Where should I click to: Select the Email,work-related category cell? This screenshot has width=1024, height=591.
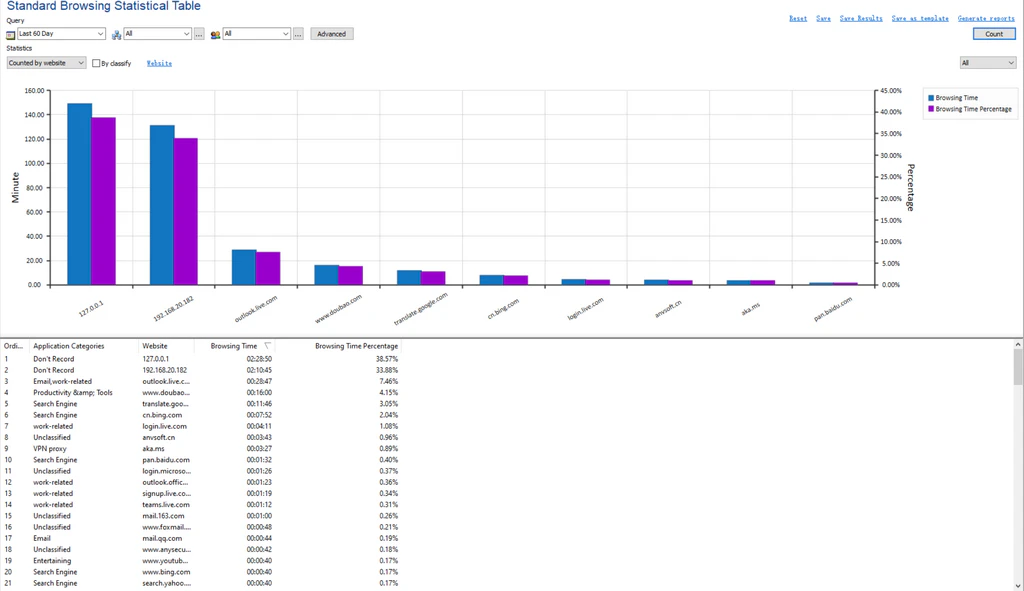tap(63, 381)
